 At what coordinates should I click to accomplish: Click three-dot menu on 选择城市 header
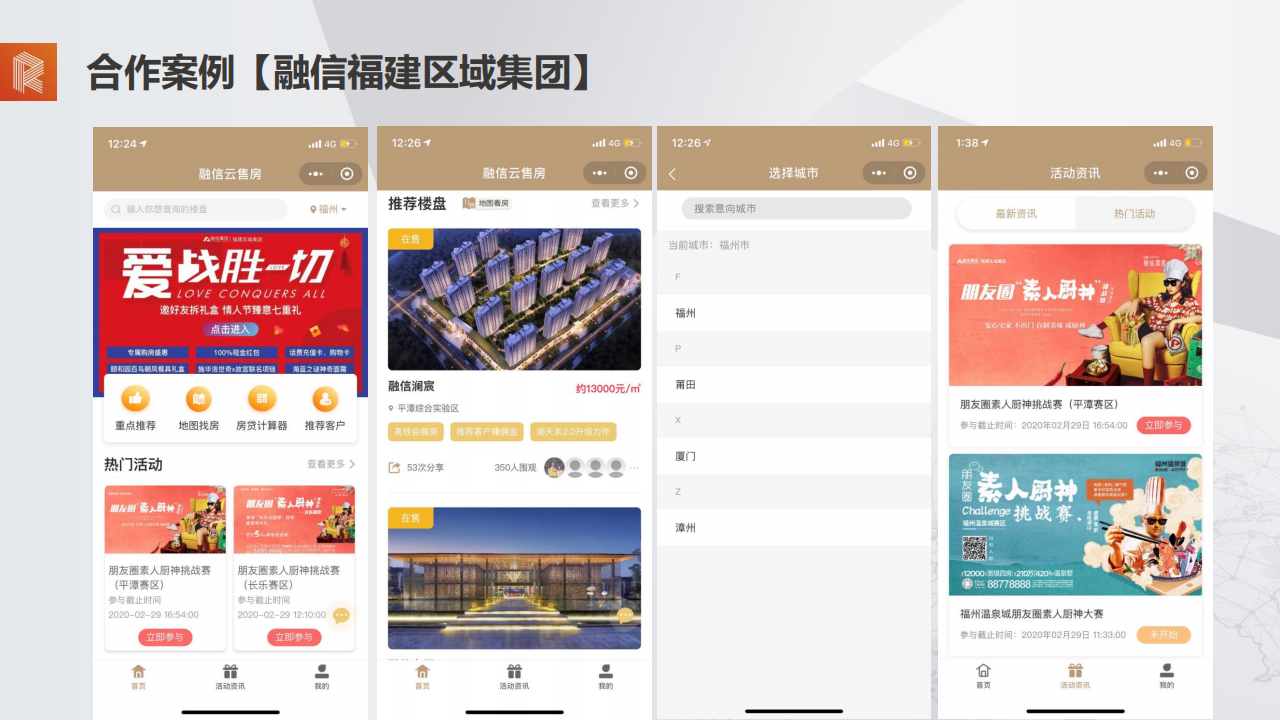tap(879, 173)
